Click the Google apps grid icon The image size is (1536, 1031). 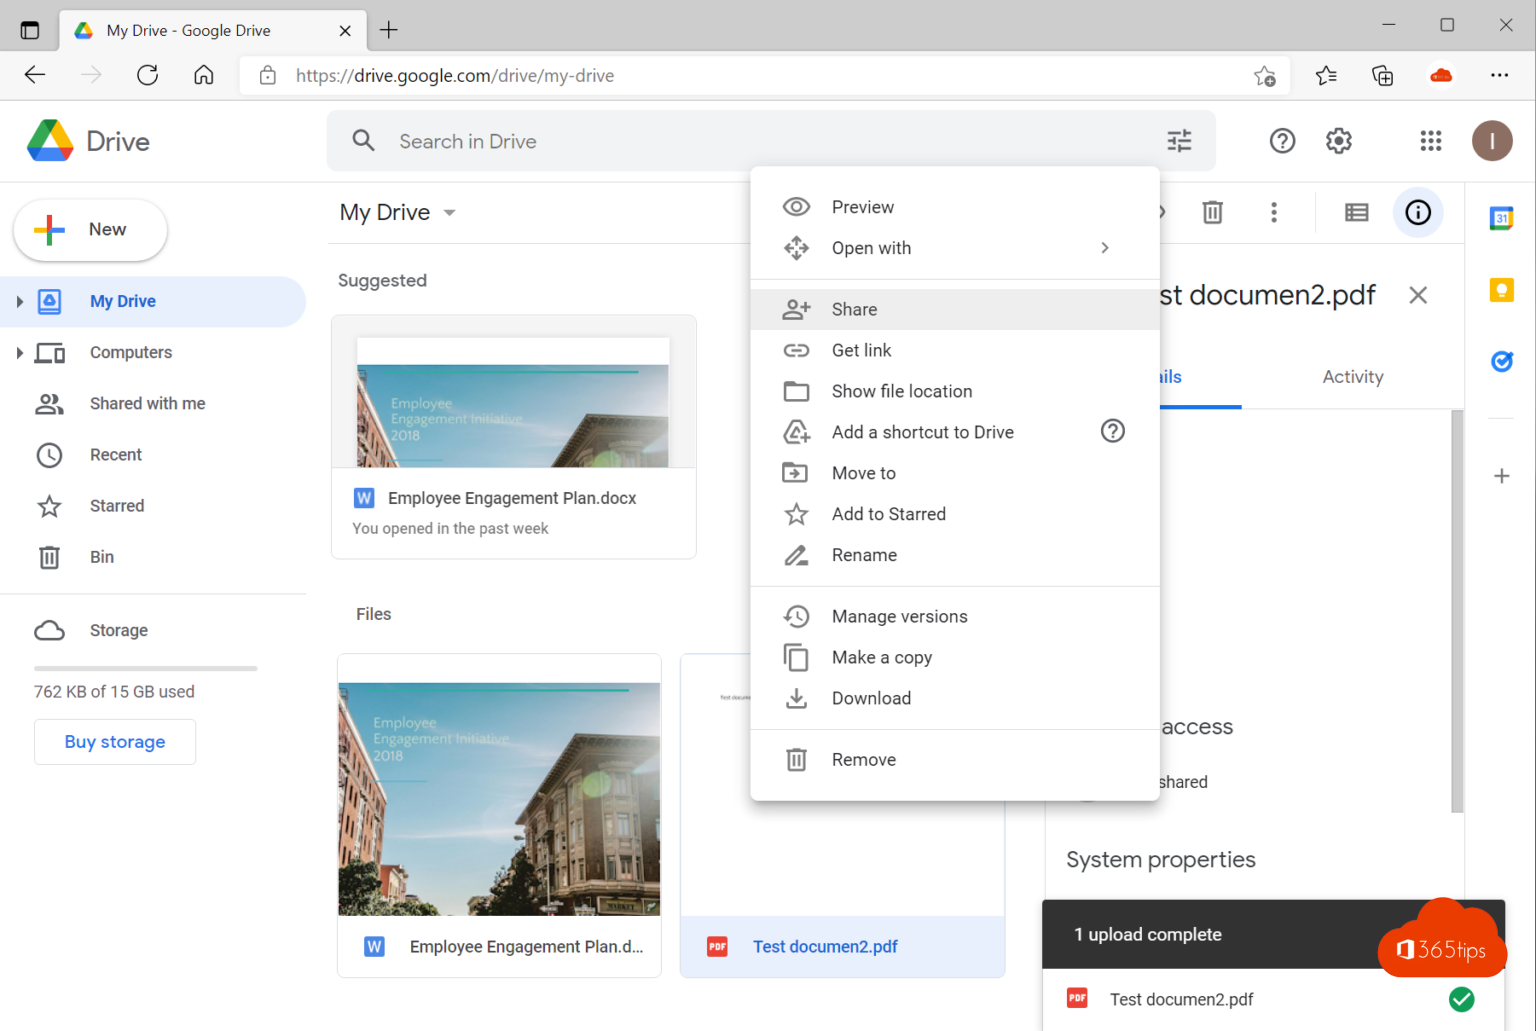pyautogui.click(x=1430, y=141)
